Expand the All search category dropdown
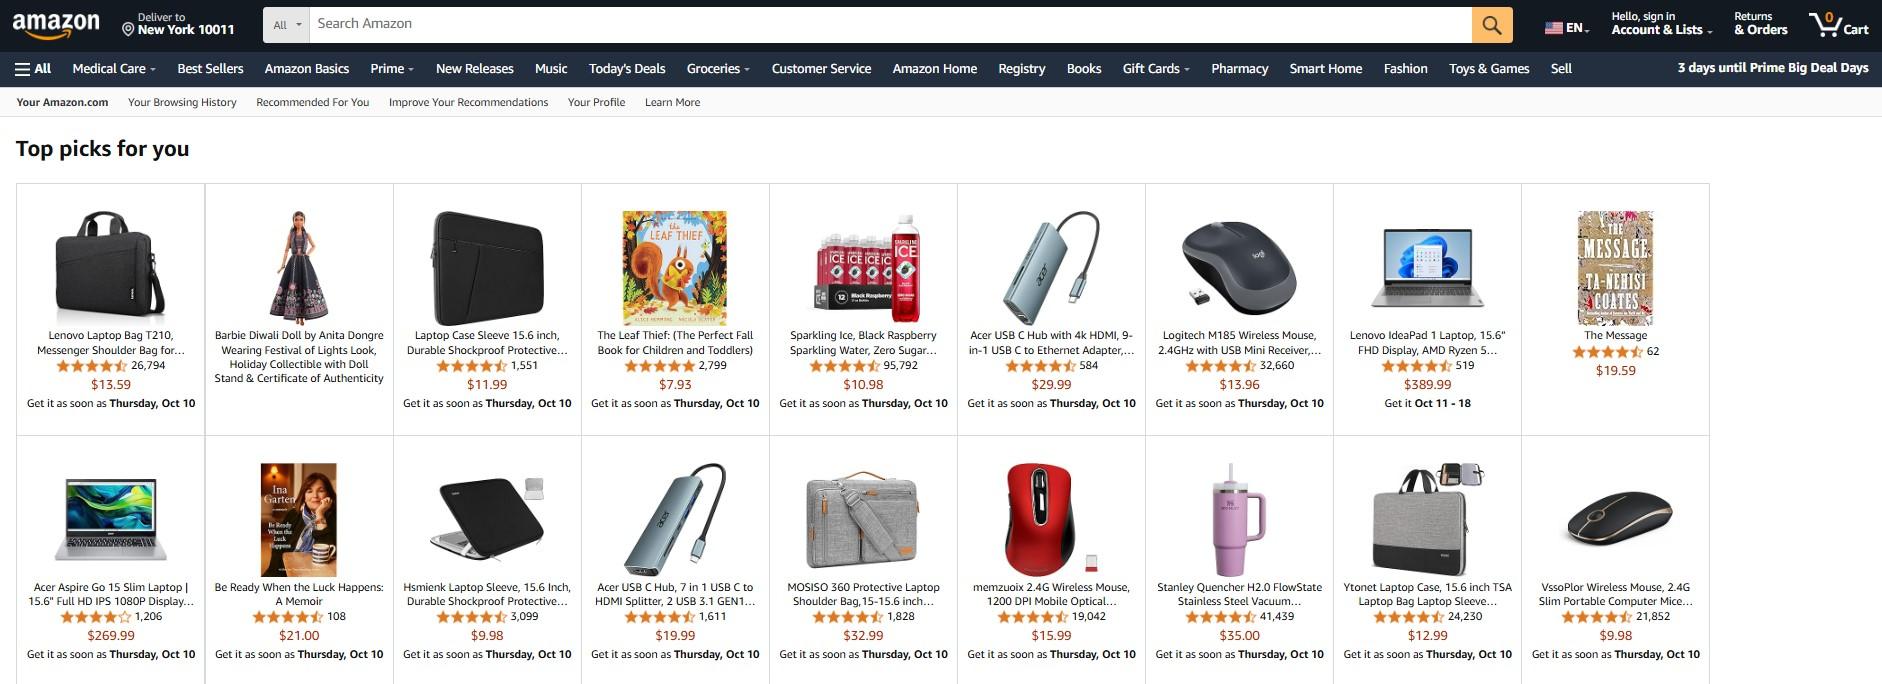The image size is (1882, 684). [287, 25]
